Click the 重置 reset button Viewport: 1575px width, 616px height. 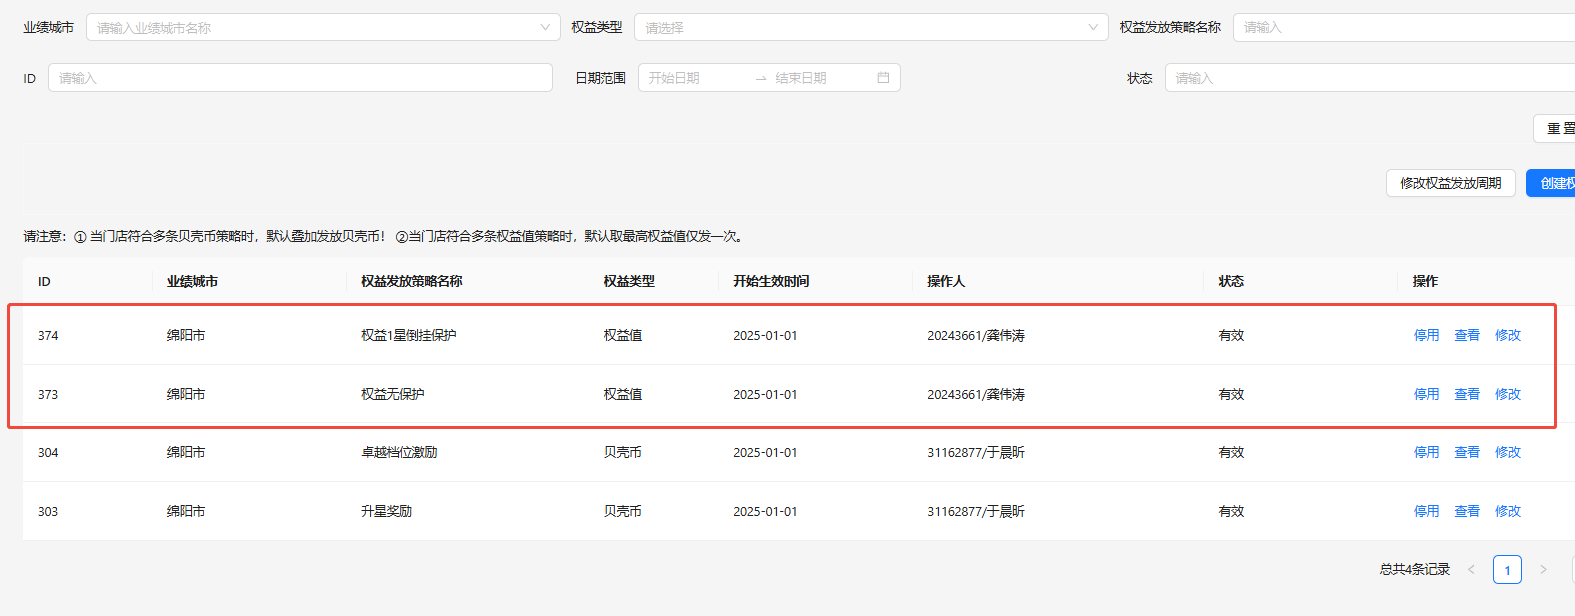tap(1556, 129)
